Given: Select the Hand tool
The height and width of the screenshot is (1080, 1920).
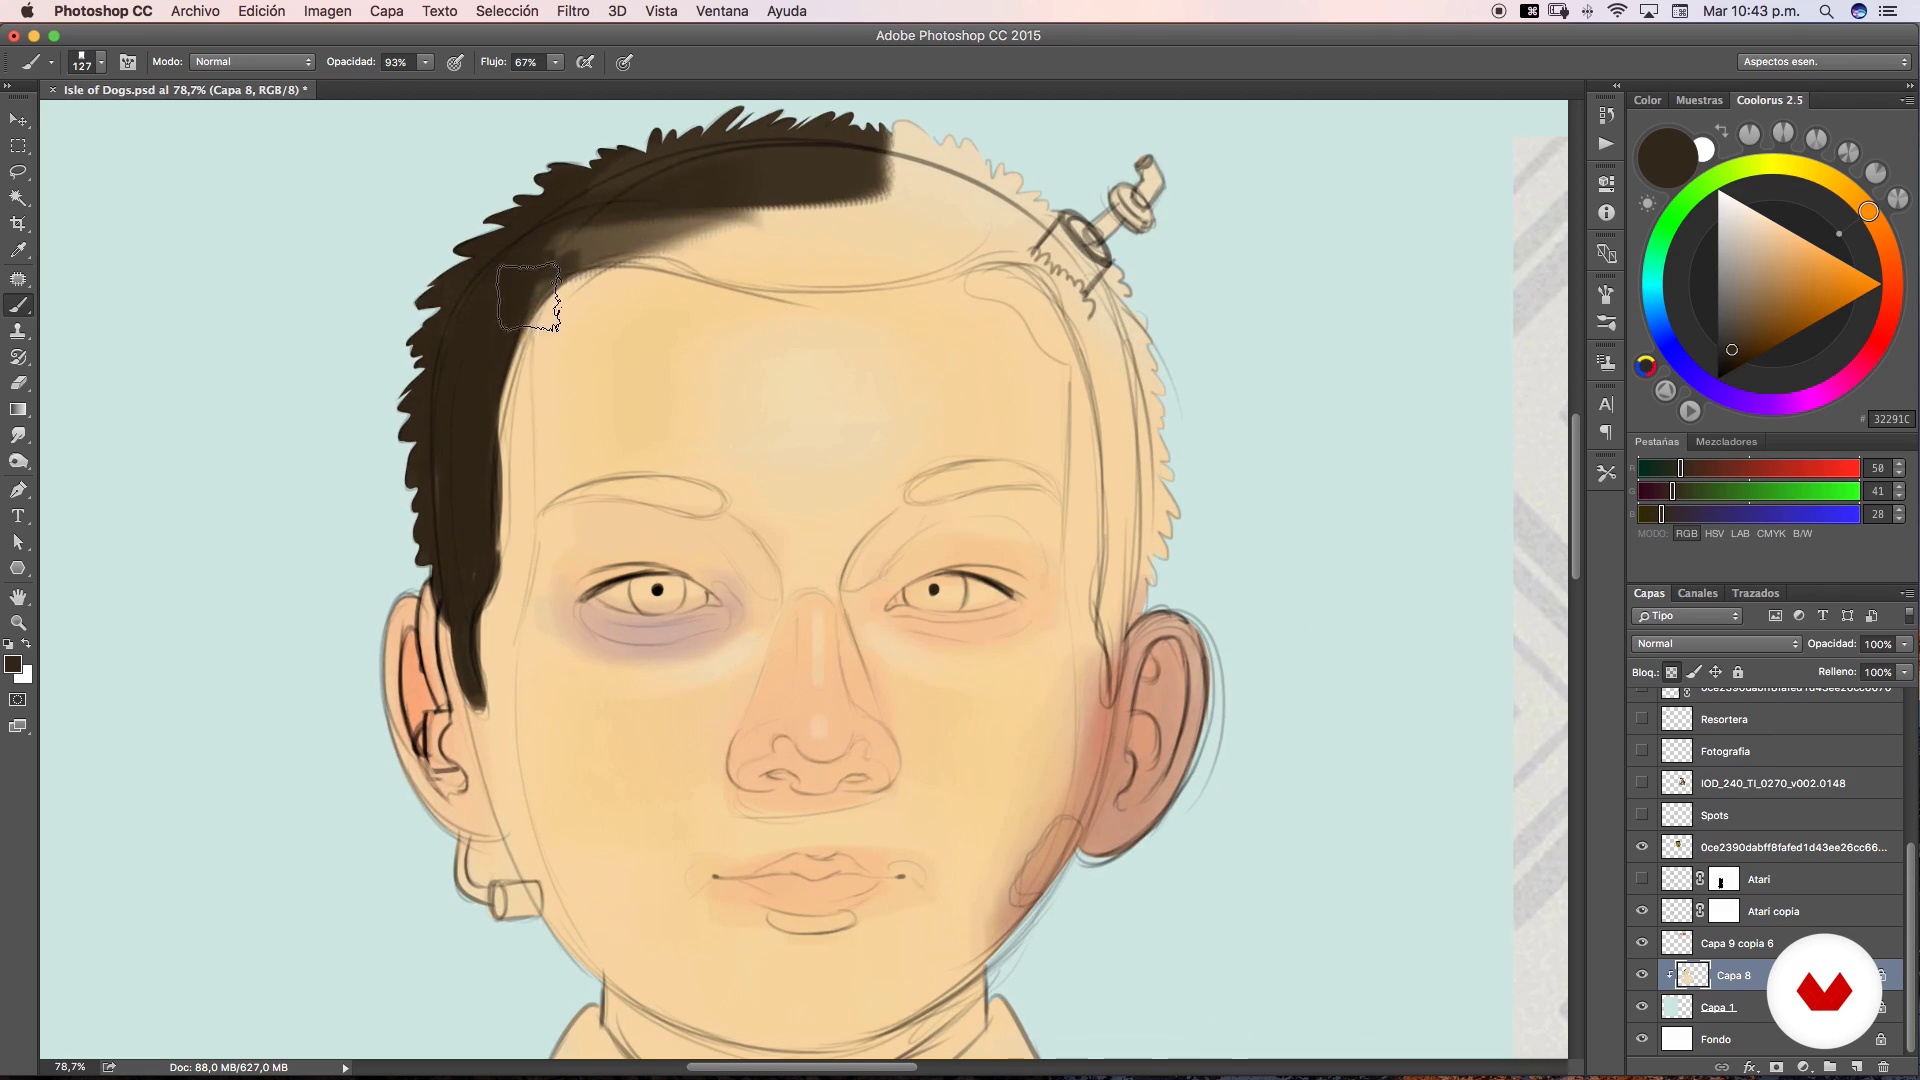Looking at the screenshot, I should (18, 597).
